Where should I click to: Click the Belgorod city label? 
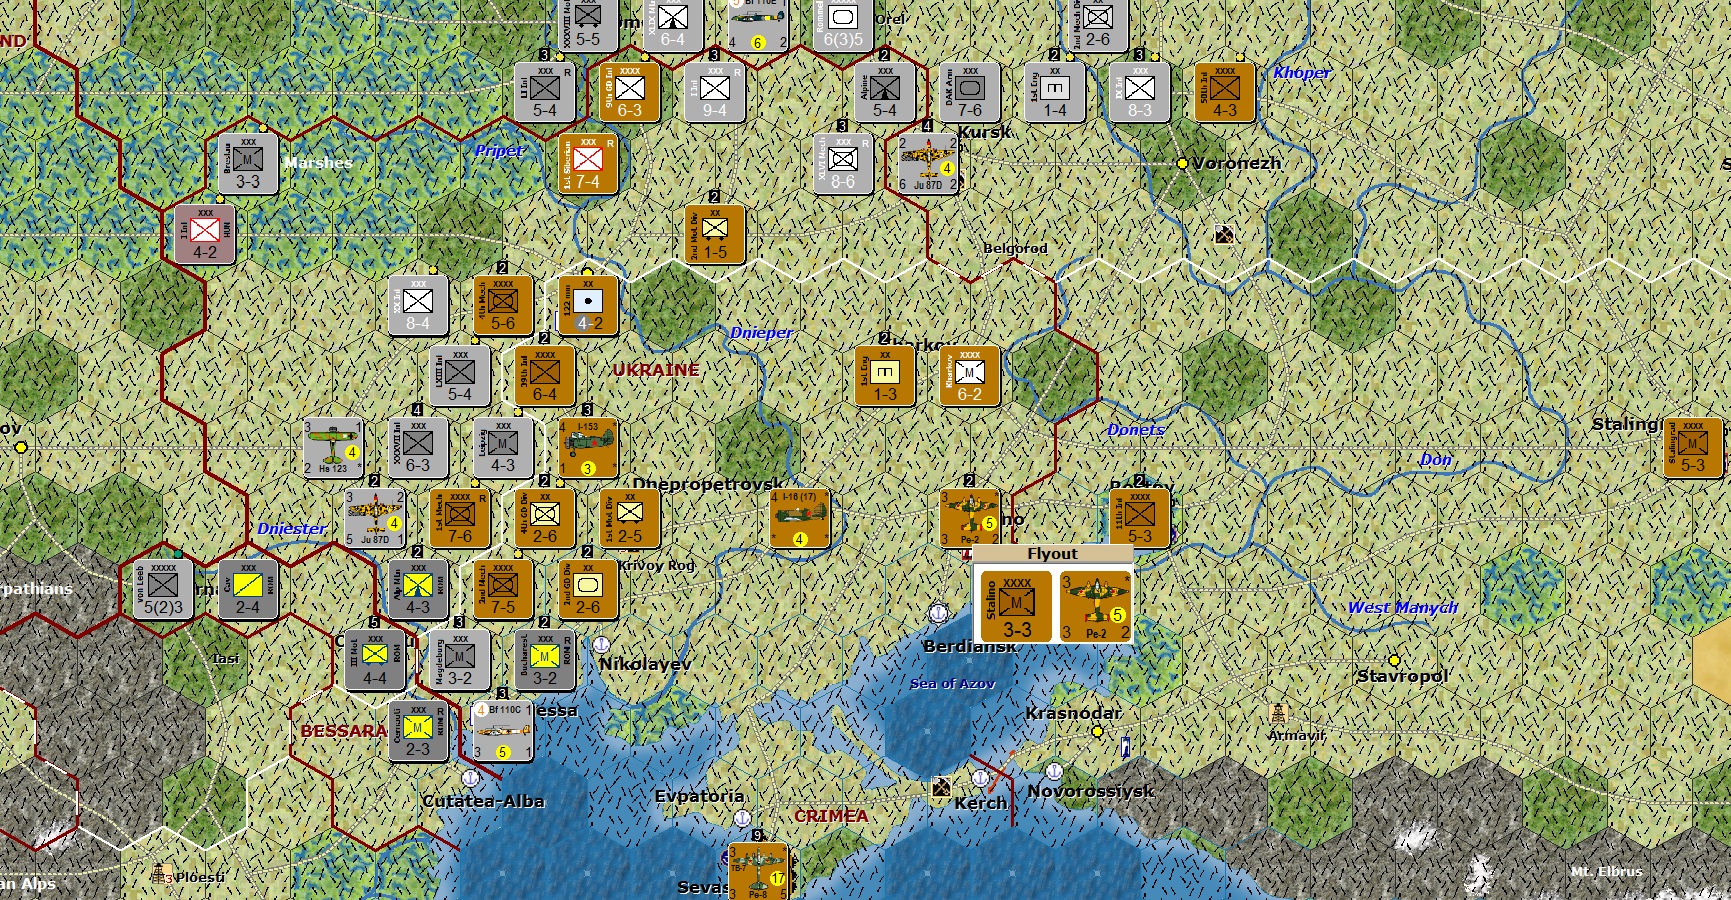[x=1015, y=248]
